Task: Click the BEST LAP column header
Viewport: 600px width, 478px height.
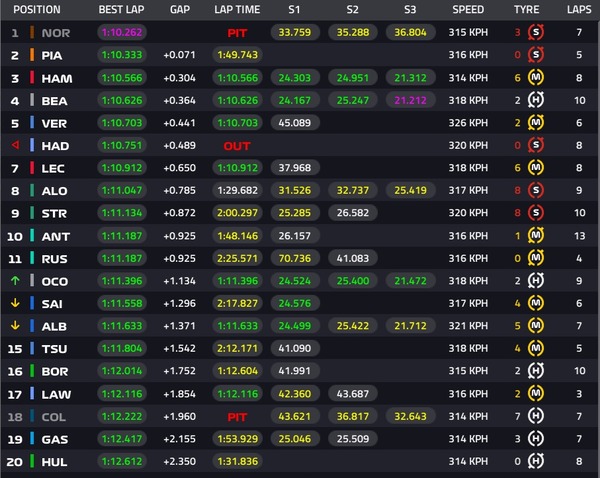Action: tap(121, 10)
